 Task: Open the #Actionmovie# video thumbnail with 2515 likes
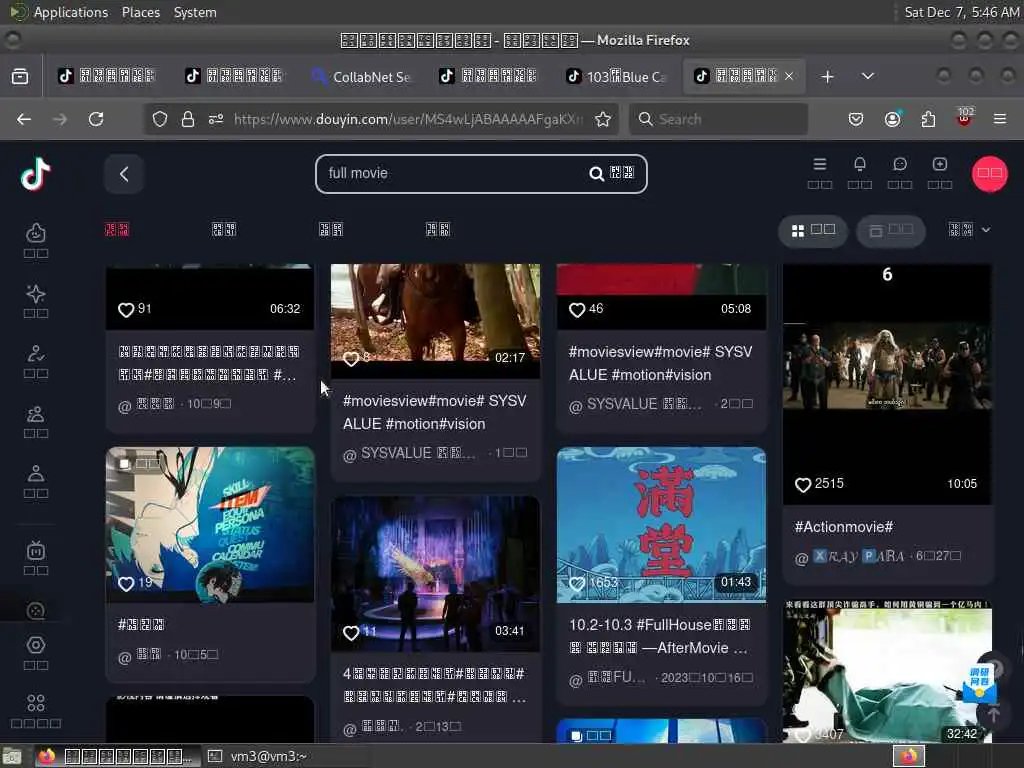click(887, 384)
